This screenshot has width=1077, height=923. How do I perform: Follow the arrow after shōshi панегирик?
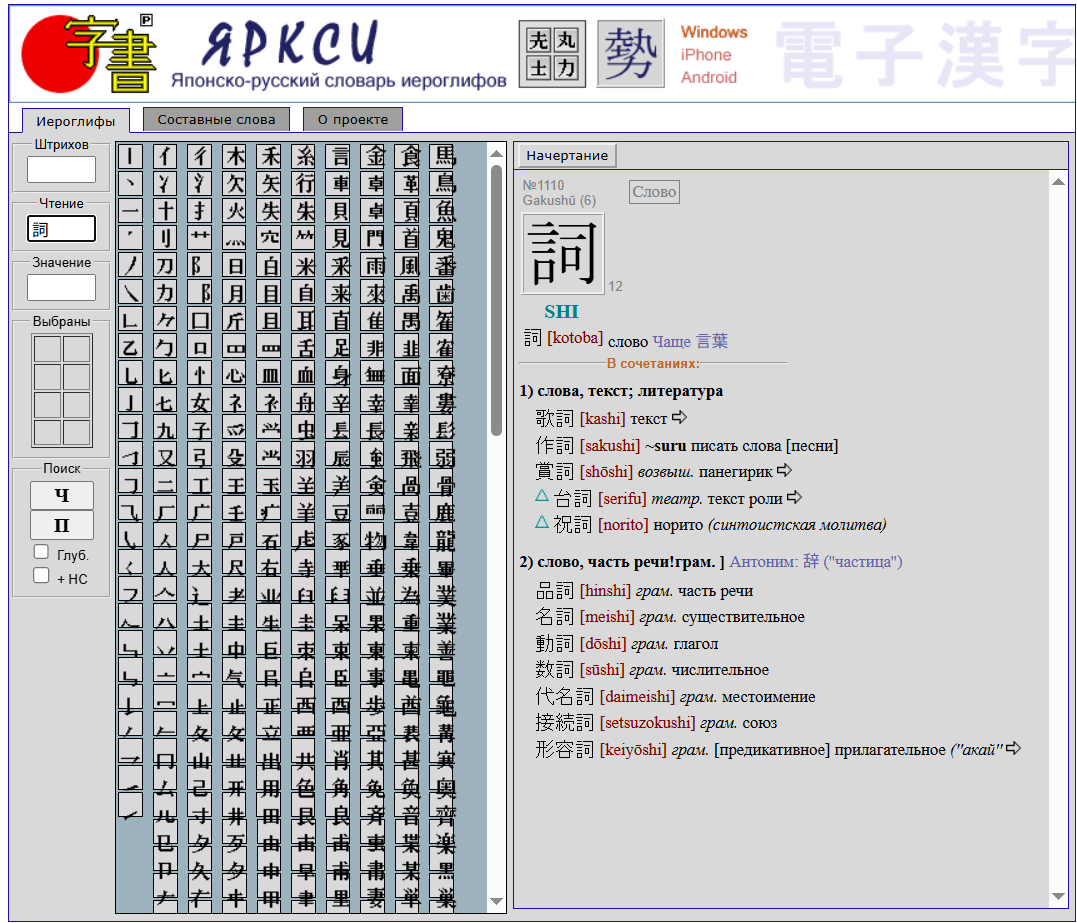point(784,470)
